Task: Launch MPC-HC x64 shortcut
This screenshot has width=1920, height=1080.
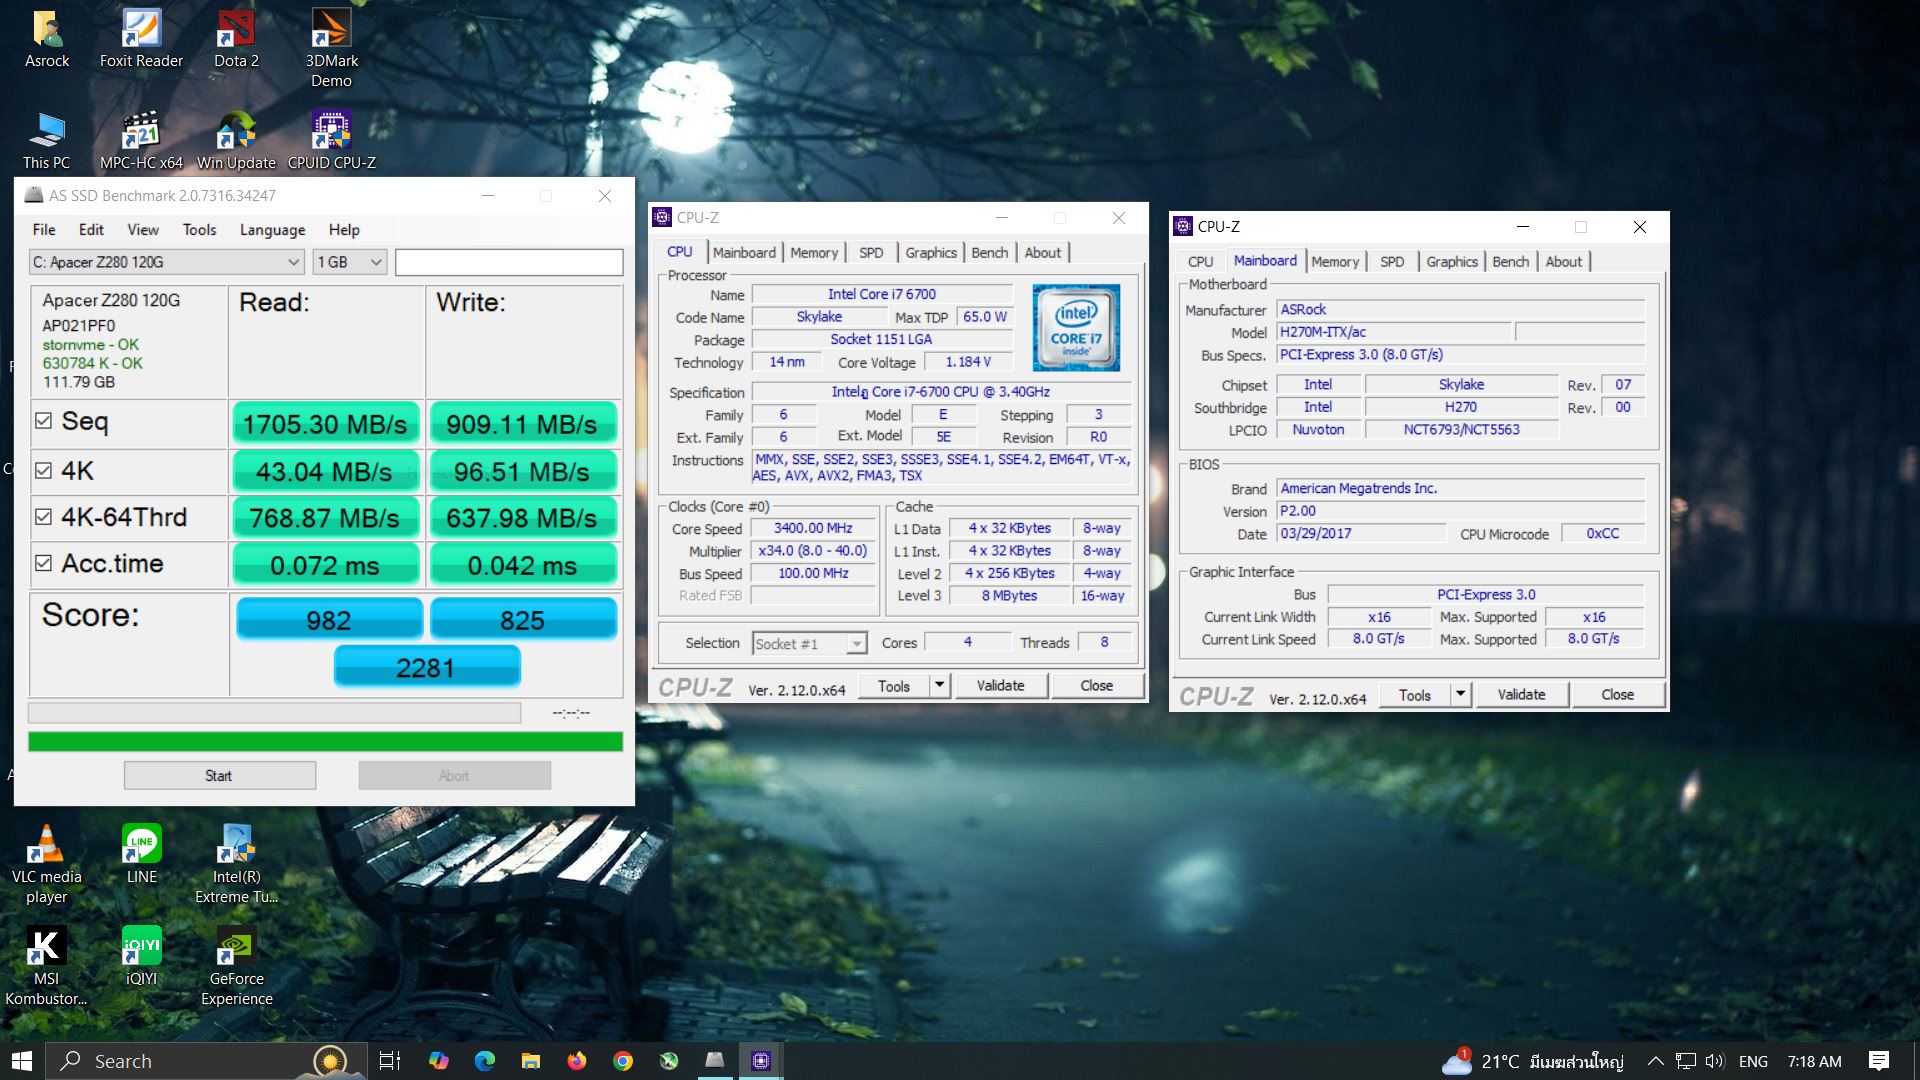Action: click(x=141, y=141)
